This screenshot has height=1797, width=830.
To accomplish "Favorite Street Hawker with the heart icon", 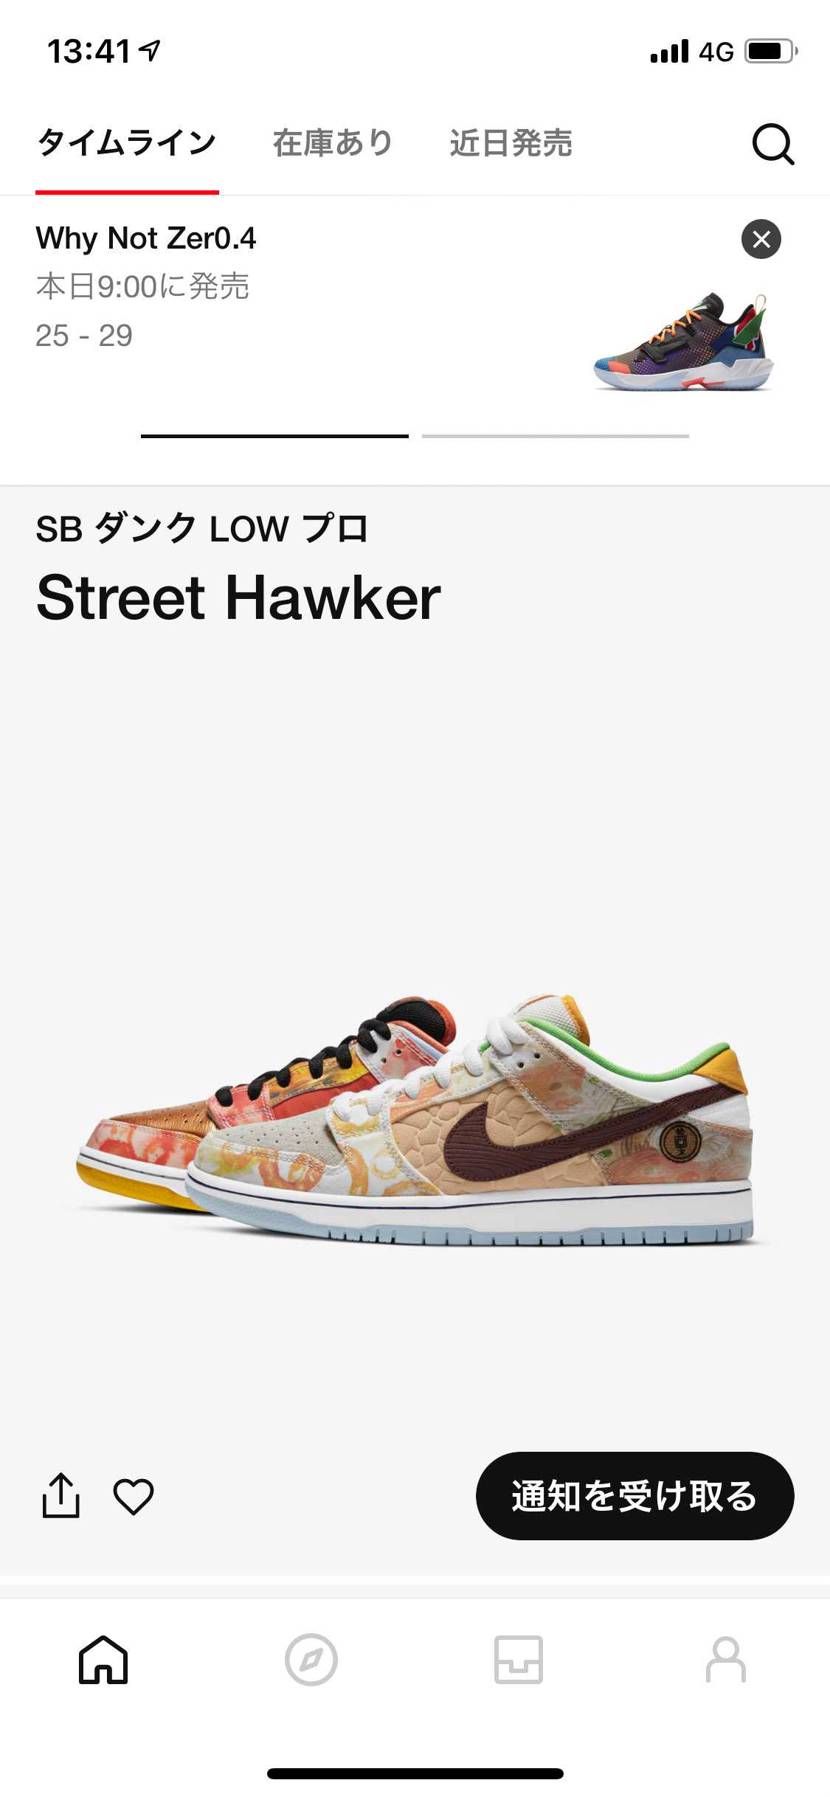I will [133, 1496].
